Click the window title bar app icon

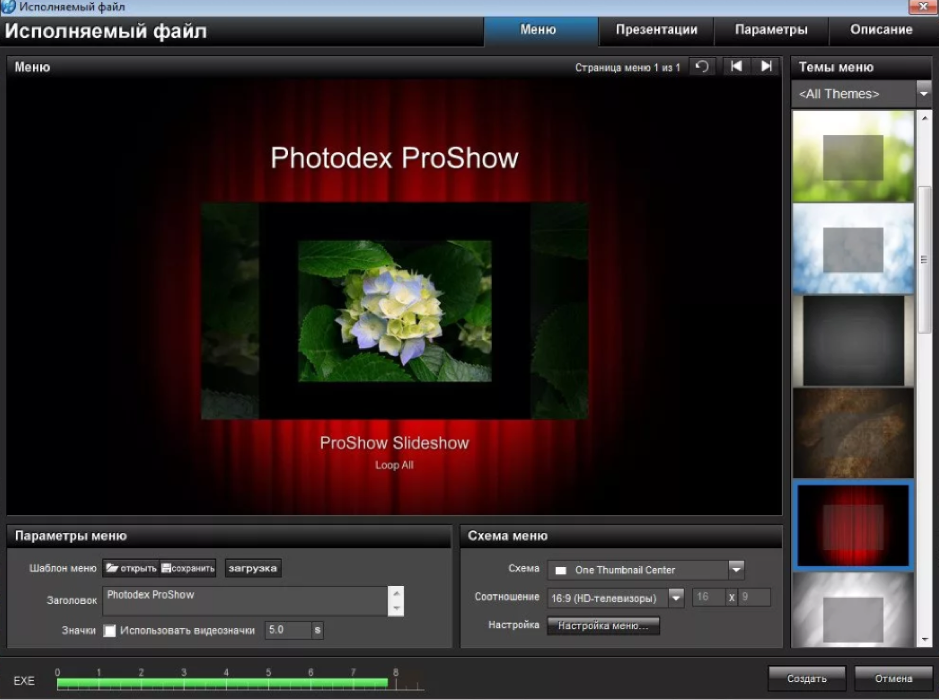8,7
